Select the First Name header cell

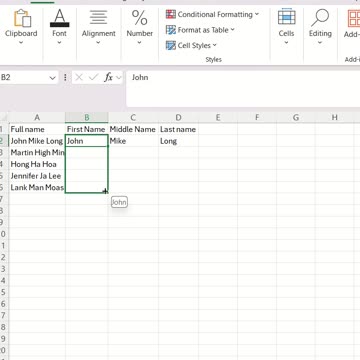coord(87,129)
